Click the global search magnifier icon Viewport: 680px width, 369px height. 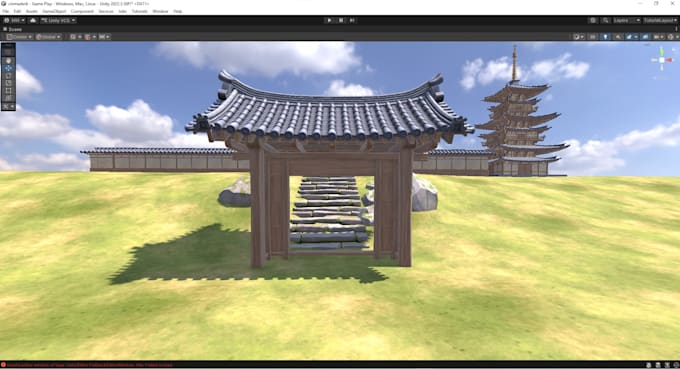605,20
